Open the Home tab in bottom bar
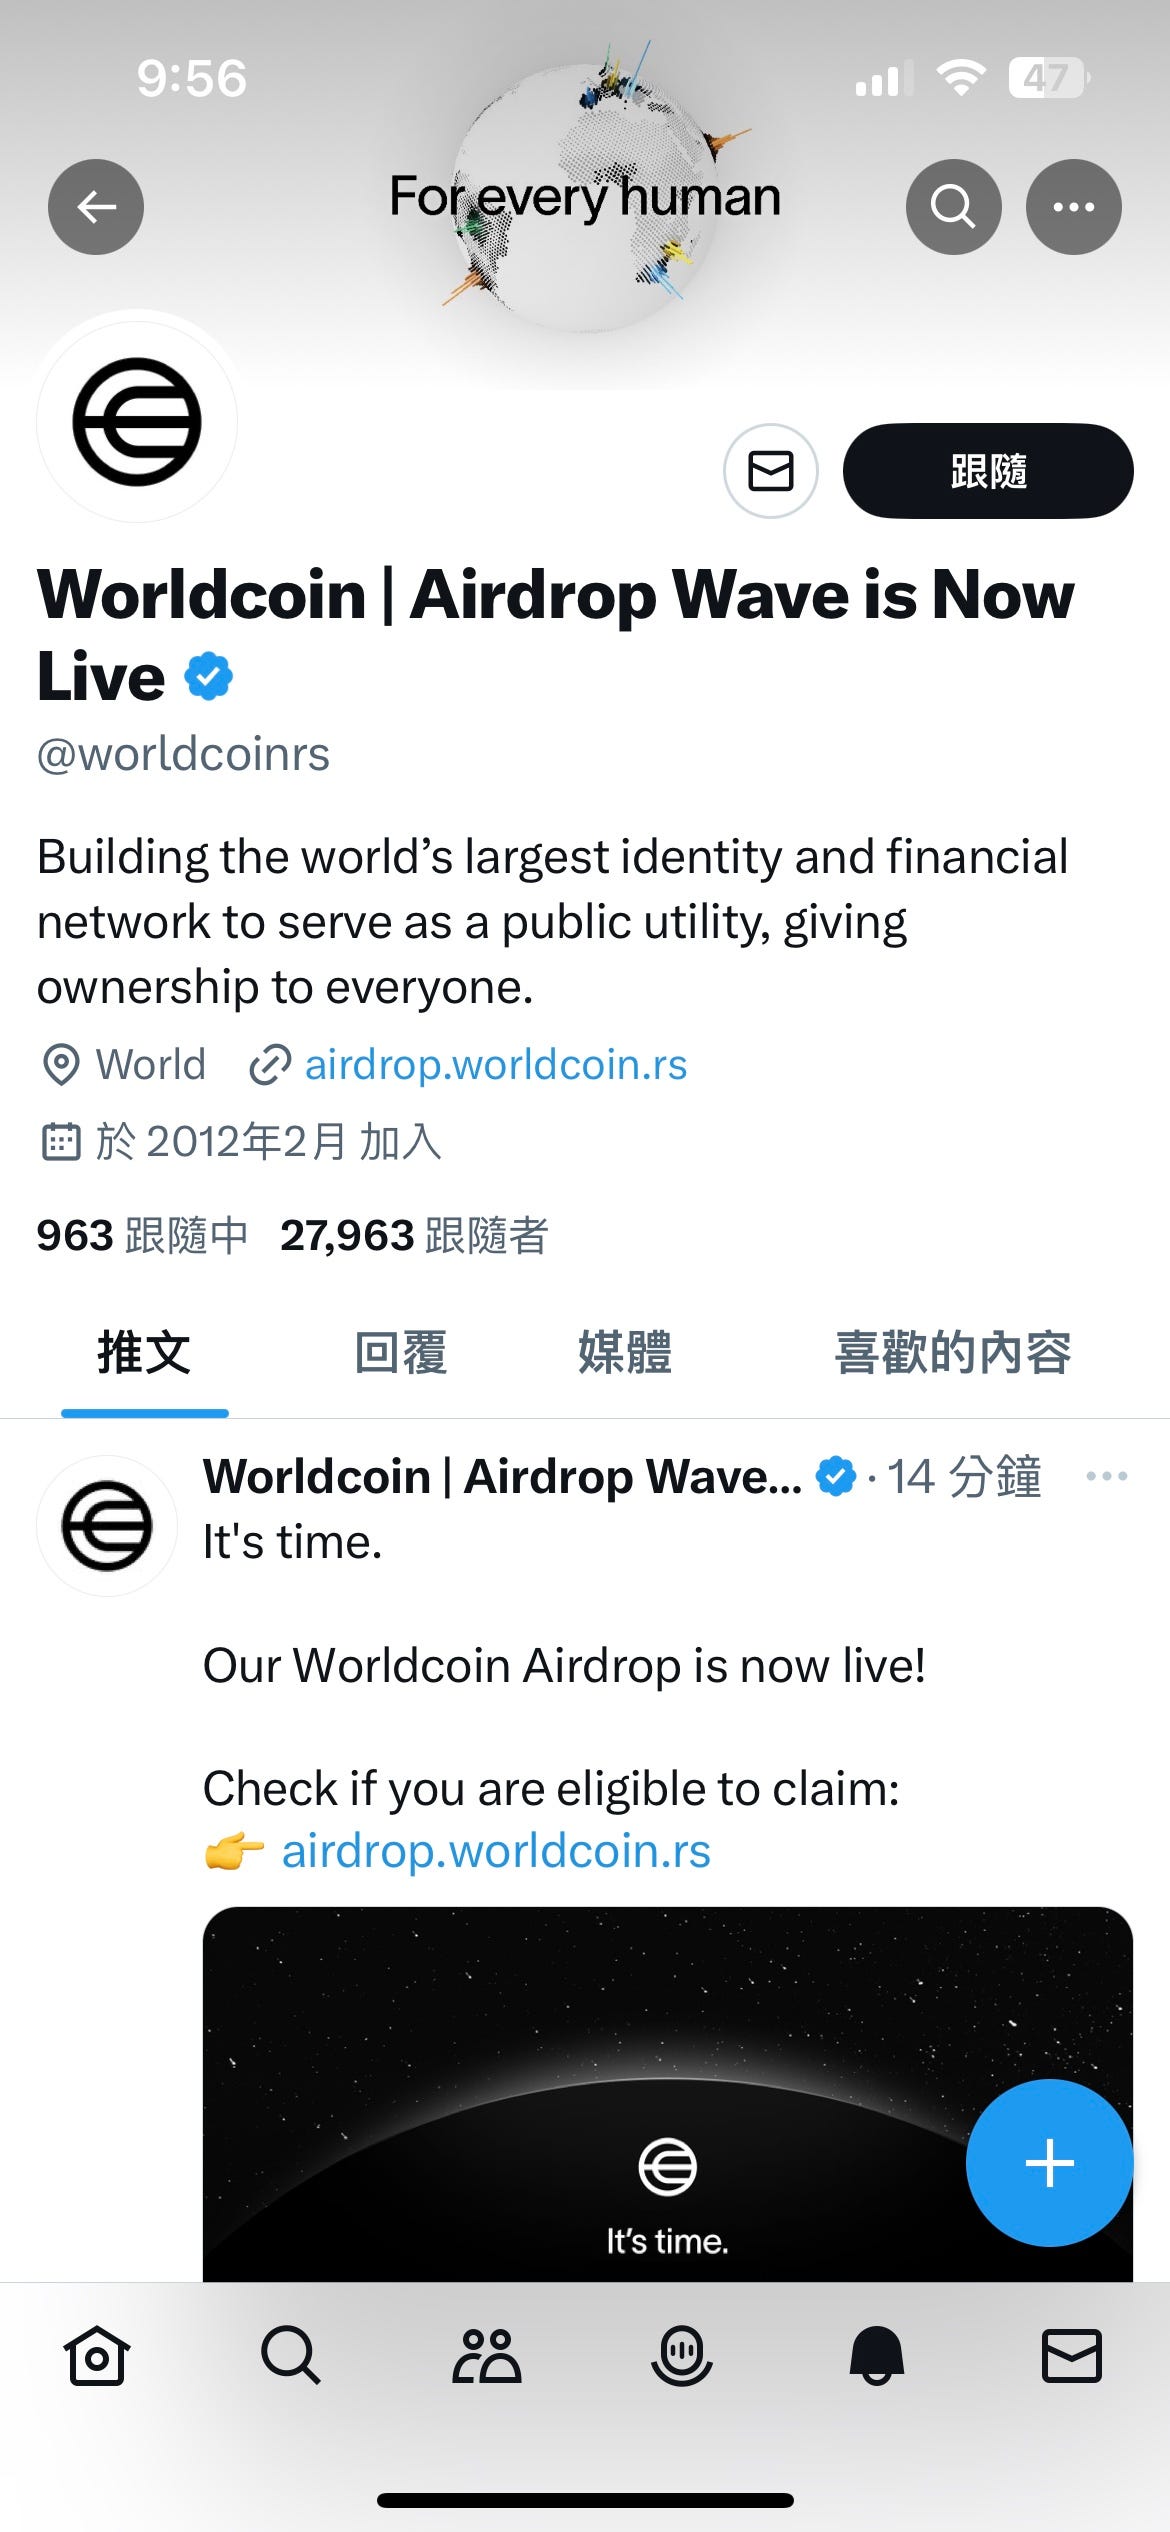This screenshot has height=2532, width=1170. (97, 2357)
